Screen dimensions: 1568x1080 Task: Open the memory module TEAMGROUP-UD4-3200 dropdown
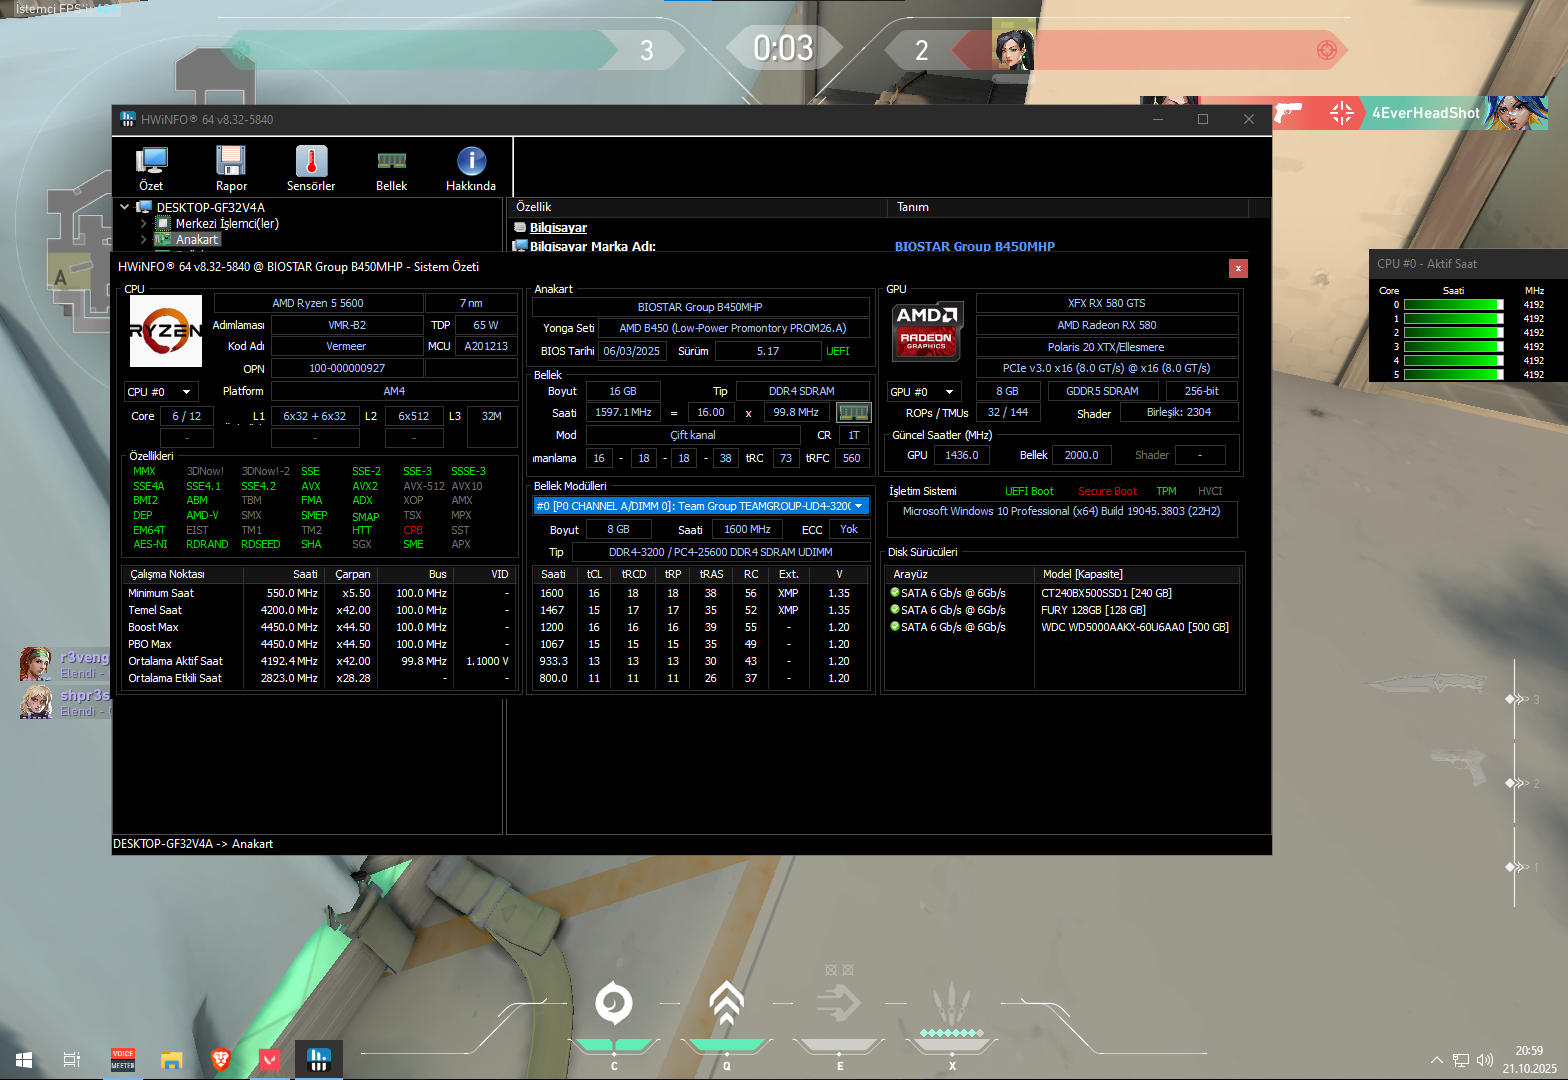tap(701, 506)
